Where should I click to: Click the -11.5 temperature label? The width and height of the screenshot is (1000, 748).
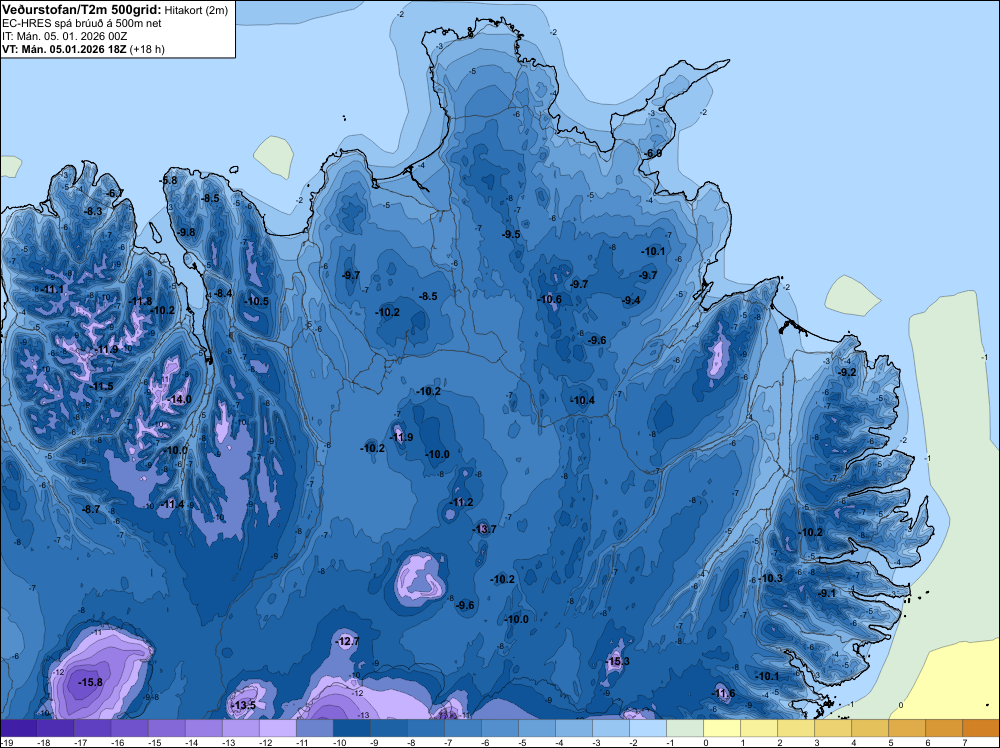point(102,386)
